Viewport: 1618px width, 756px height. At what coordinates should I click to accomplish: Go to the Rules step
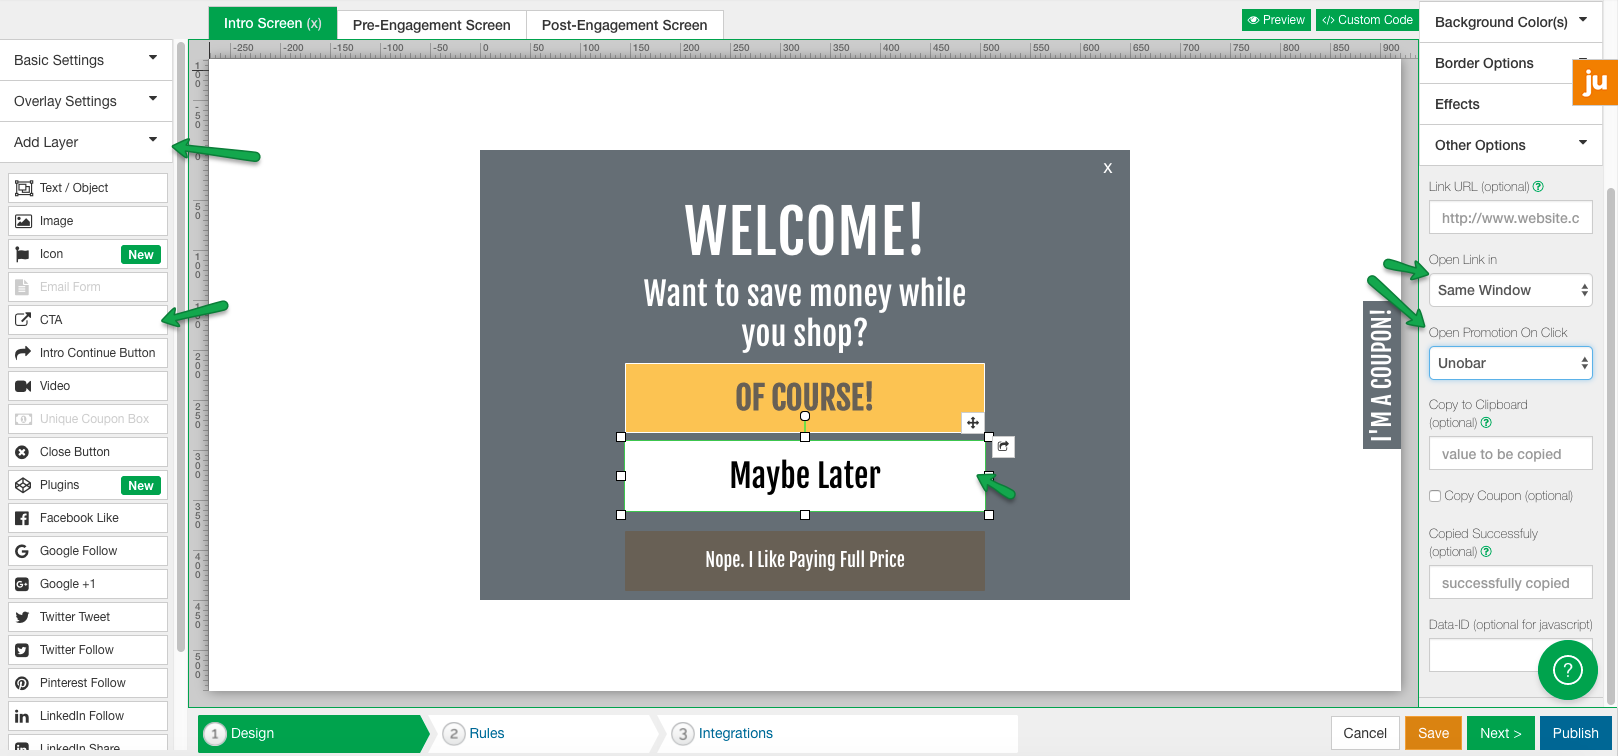pos(486,733)
